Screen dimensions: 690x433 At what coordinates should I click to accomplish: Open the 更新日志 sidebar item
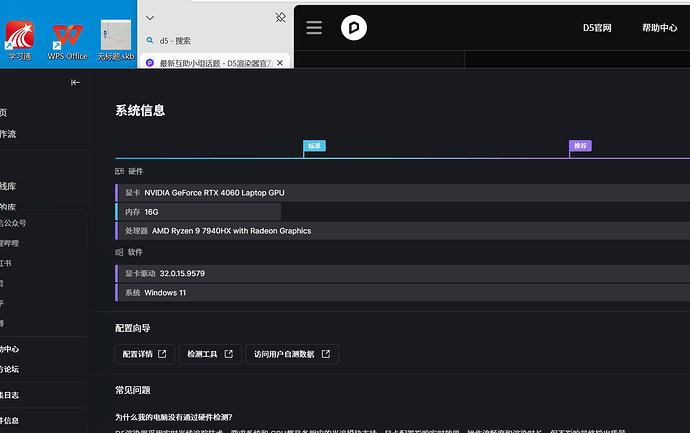click(9, 395)
